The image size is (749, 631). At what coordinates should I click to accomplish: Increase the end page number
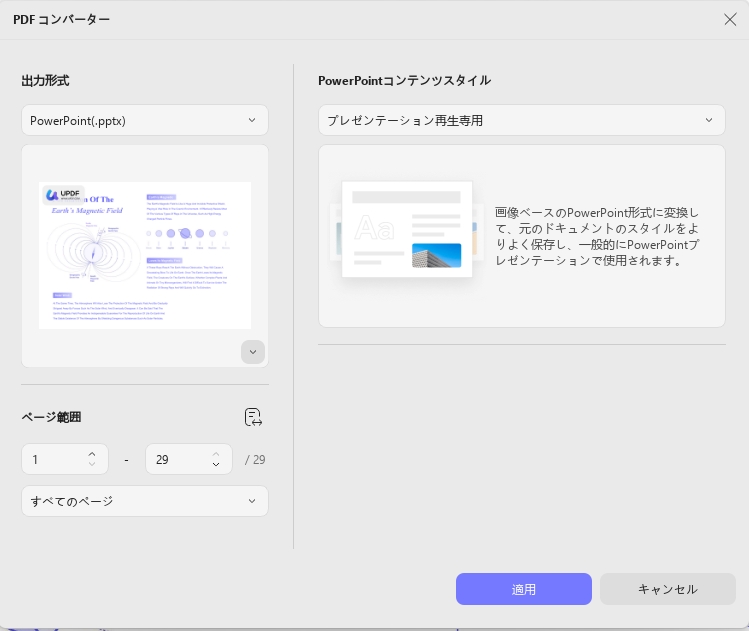pyautogui.click(x=216, y=454)
